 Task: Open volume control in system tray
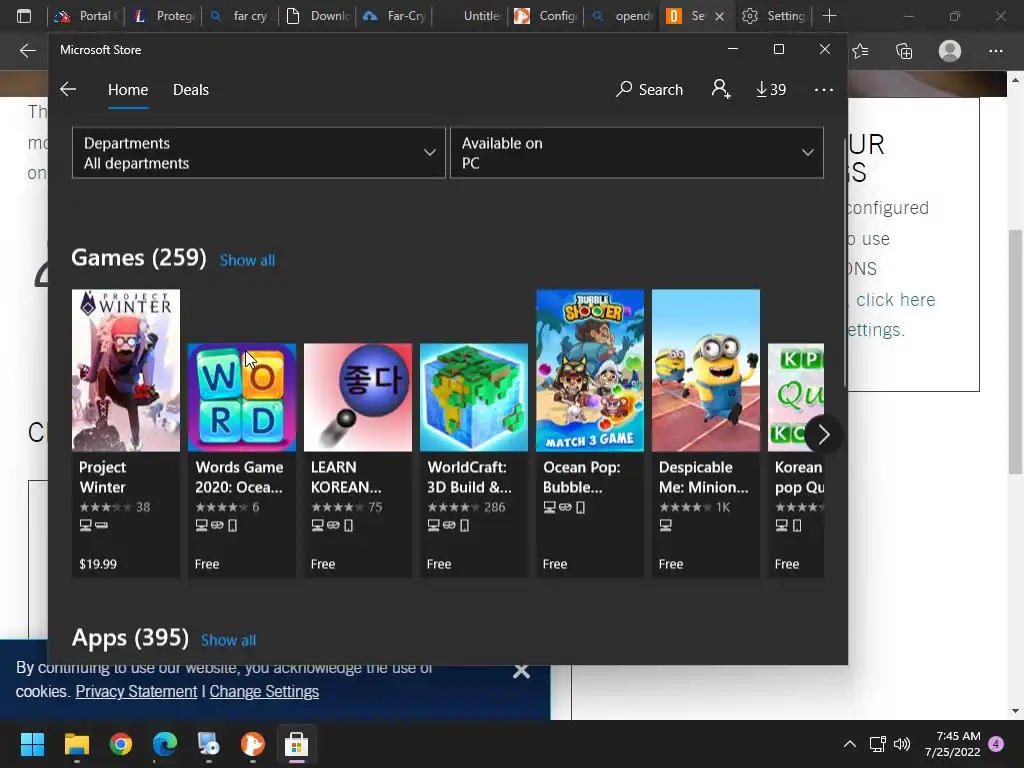902,744
